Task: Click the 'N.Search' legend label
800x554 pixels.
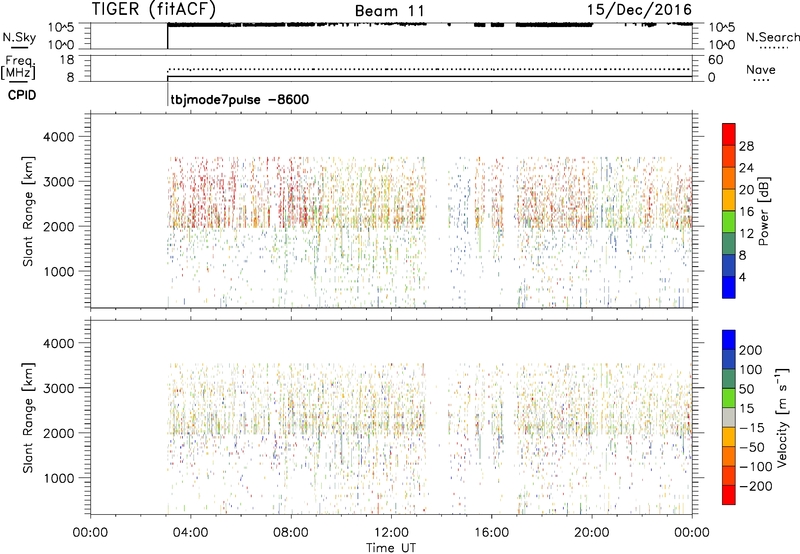Action: 772,37
